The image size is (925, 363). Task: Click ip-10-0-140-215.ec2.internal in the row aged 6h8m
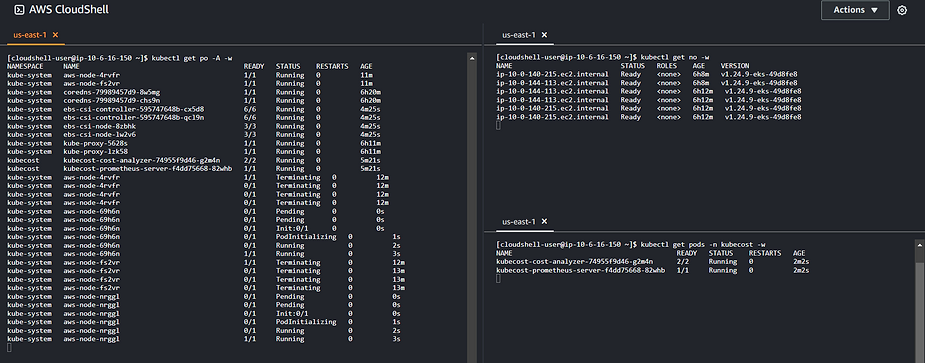coord(552,74)
